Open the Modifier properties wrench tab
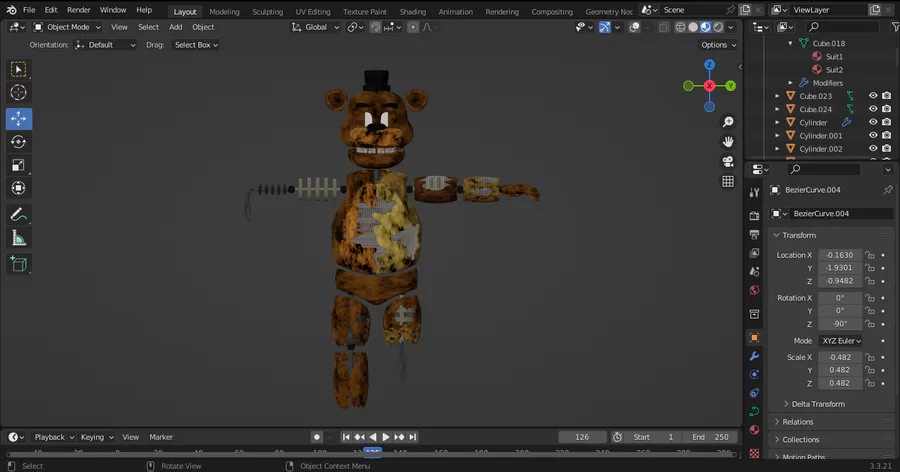The height and width of the screenshot is (472, 900). click(754, 356)
